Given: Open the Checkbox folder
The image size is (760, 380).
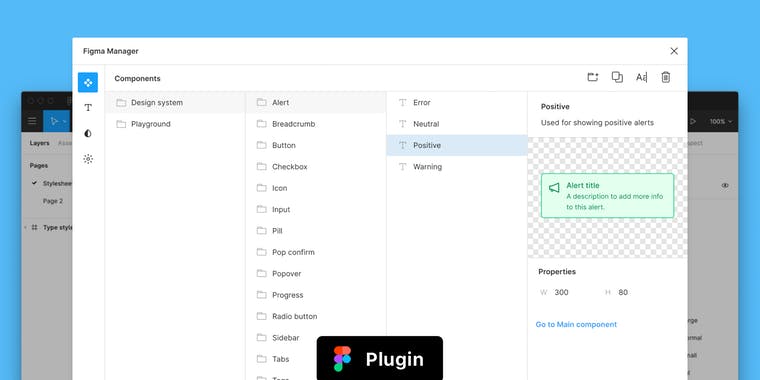Looking at the screenshot, I should 316,167.
